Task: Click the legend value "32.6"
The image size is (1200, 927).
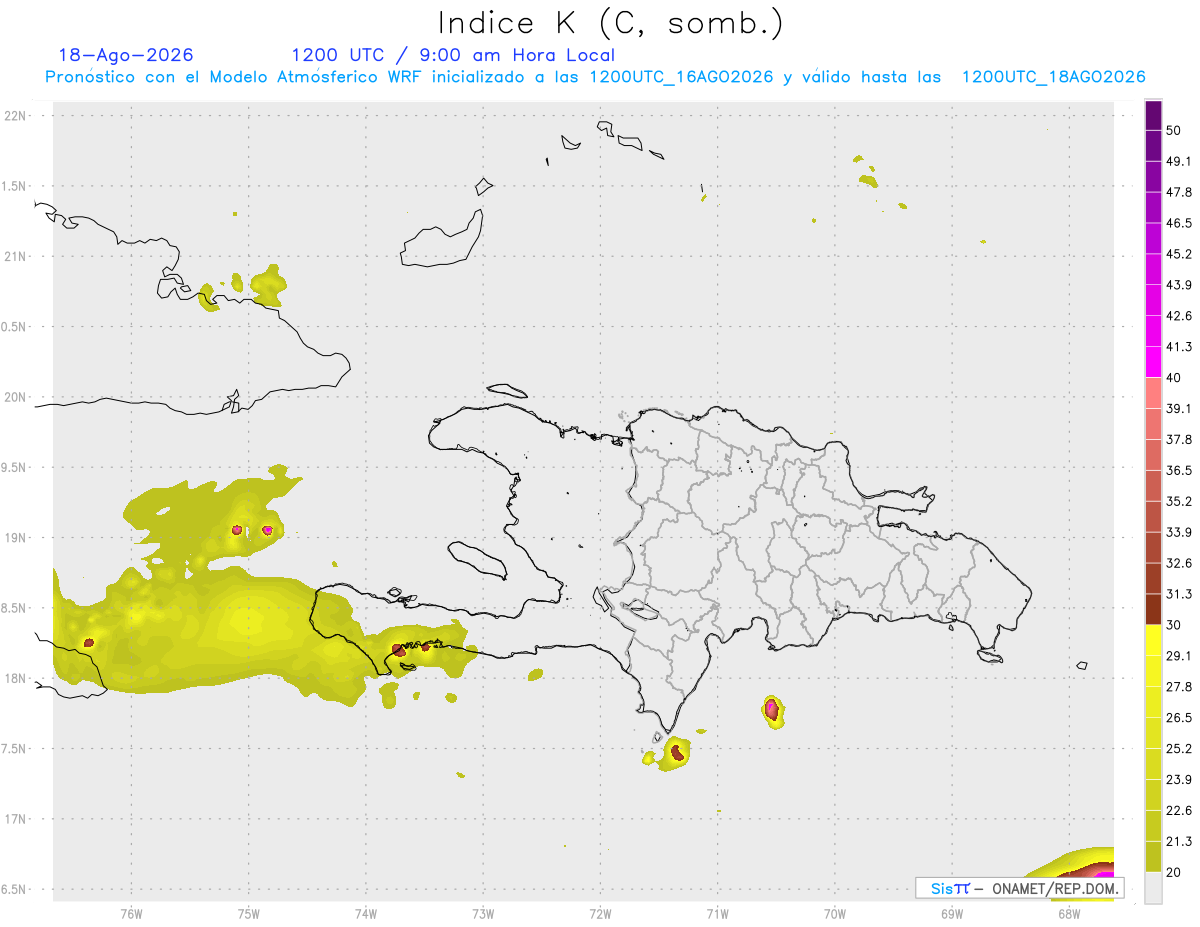Action: coord(1178,563)
